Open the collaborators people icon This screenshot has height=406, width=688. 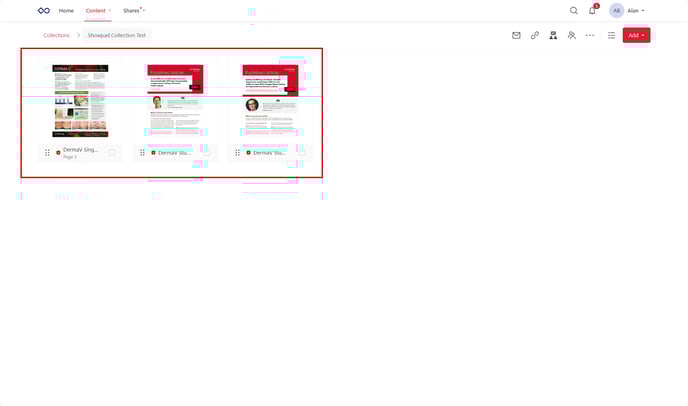tap(571, 35)
